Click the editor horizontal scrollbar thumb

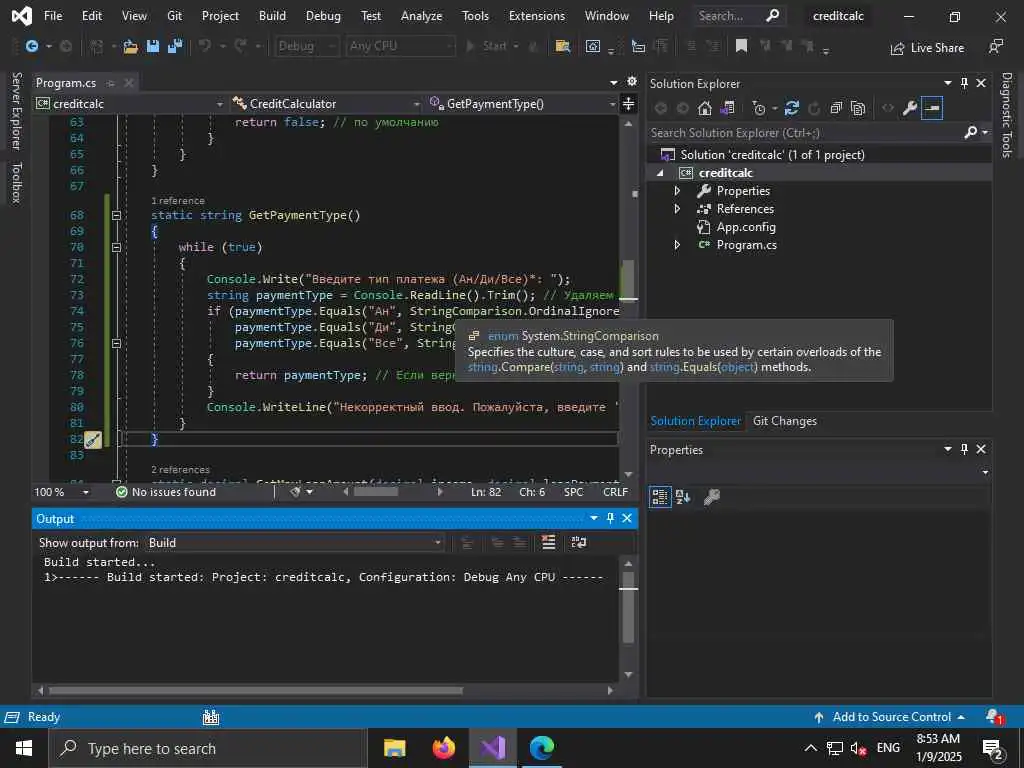click(376, 492)
